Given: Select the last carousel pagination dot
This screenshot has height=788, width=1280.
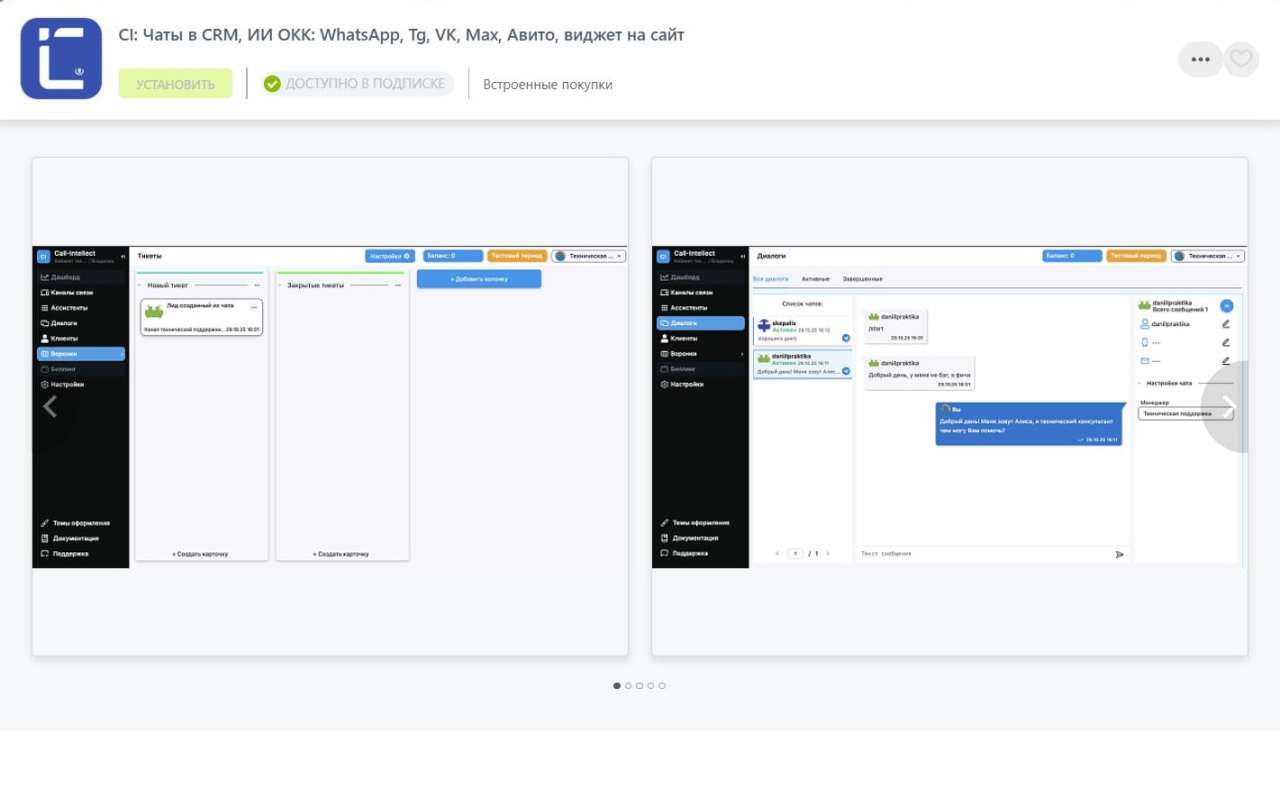Looking at the screenshot, I should 662,686.
